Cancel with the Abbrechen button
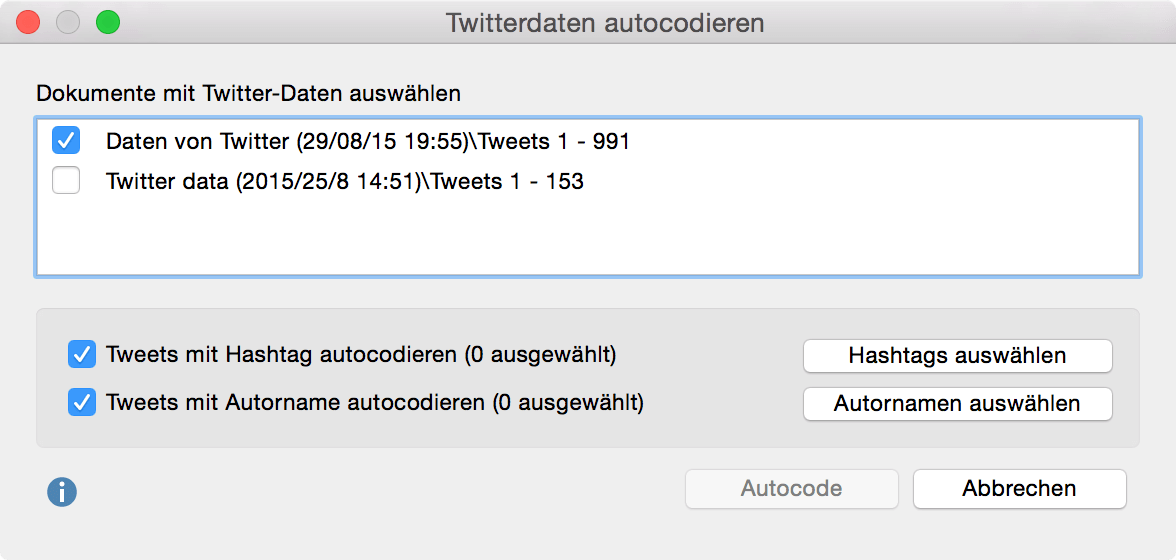The image size is (1176, 560). [1019, 489]
